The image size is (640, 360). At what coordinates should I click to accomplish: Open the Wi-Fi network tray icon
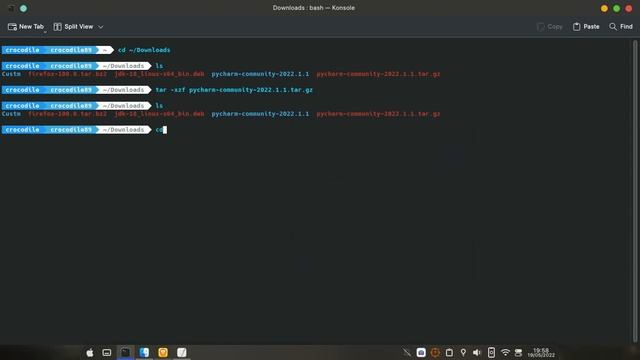505,352
